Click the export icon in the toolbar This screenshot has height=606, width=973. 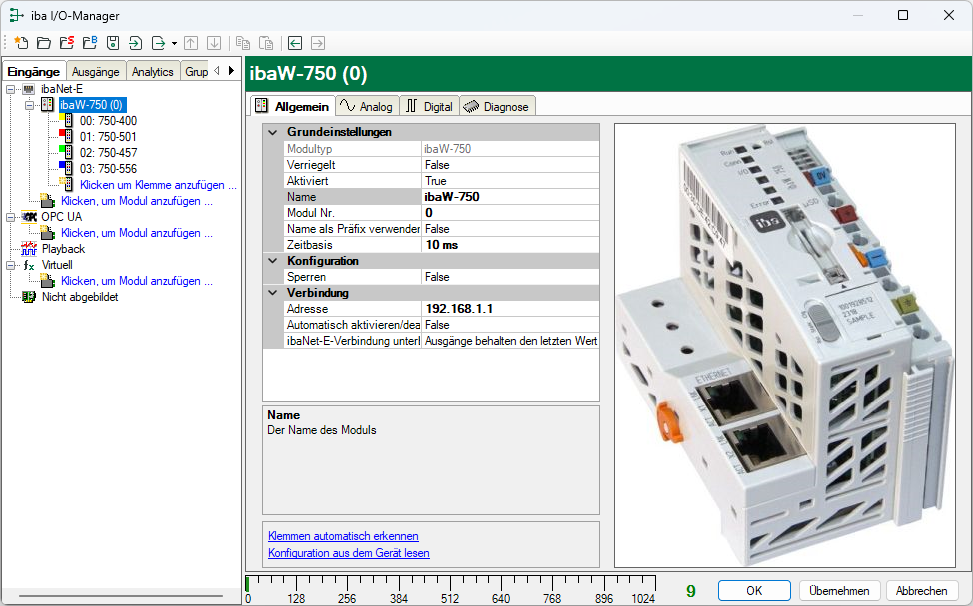[159, 43]
